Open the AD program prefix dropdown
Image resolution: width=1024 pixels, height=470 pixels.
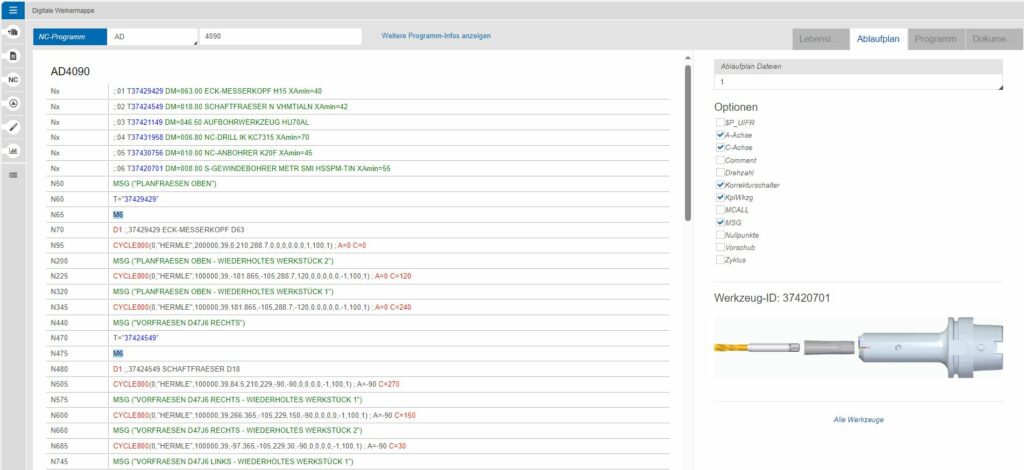152,37
